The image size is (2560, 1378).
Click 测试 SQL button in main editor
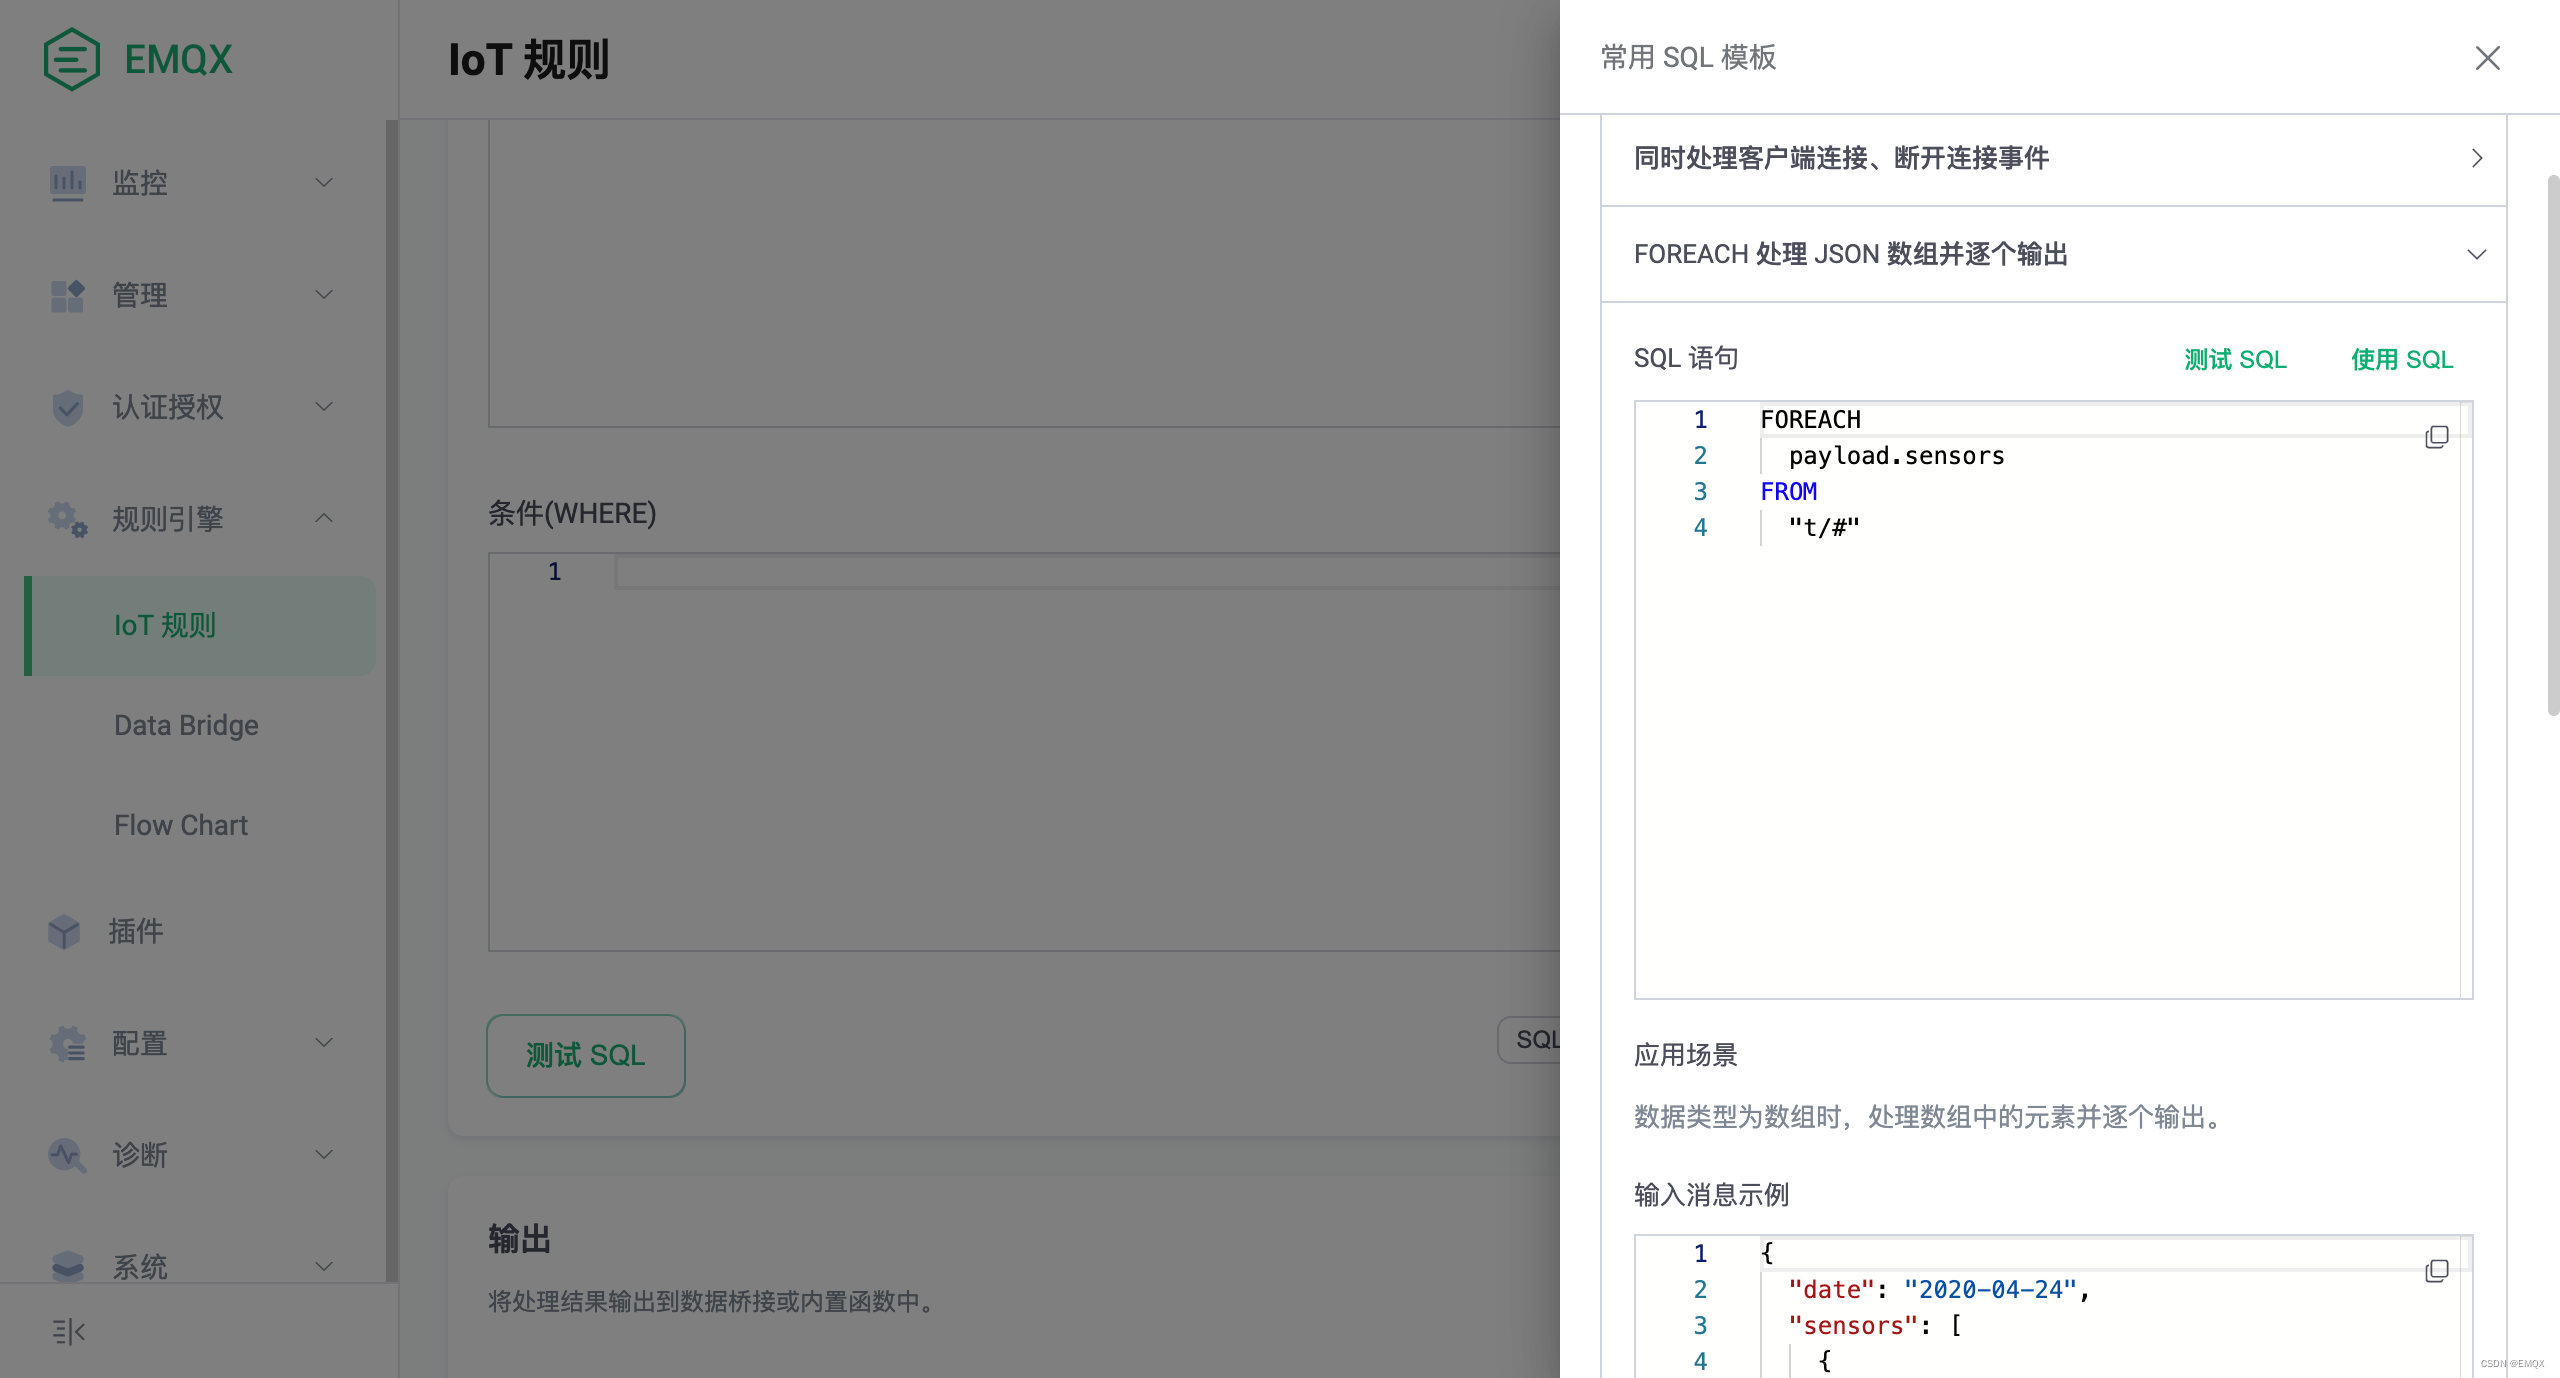584,1052
